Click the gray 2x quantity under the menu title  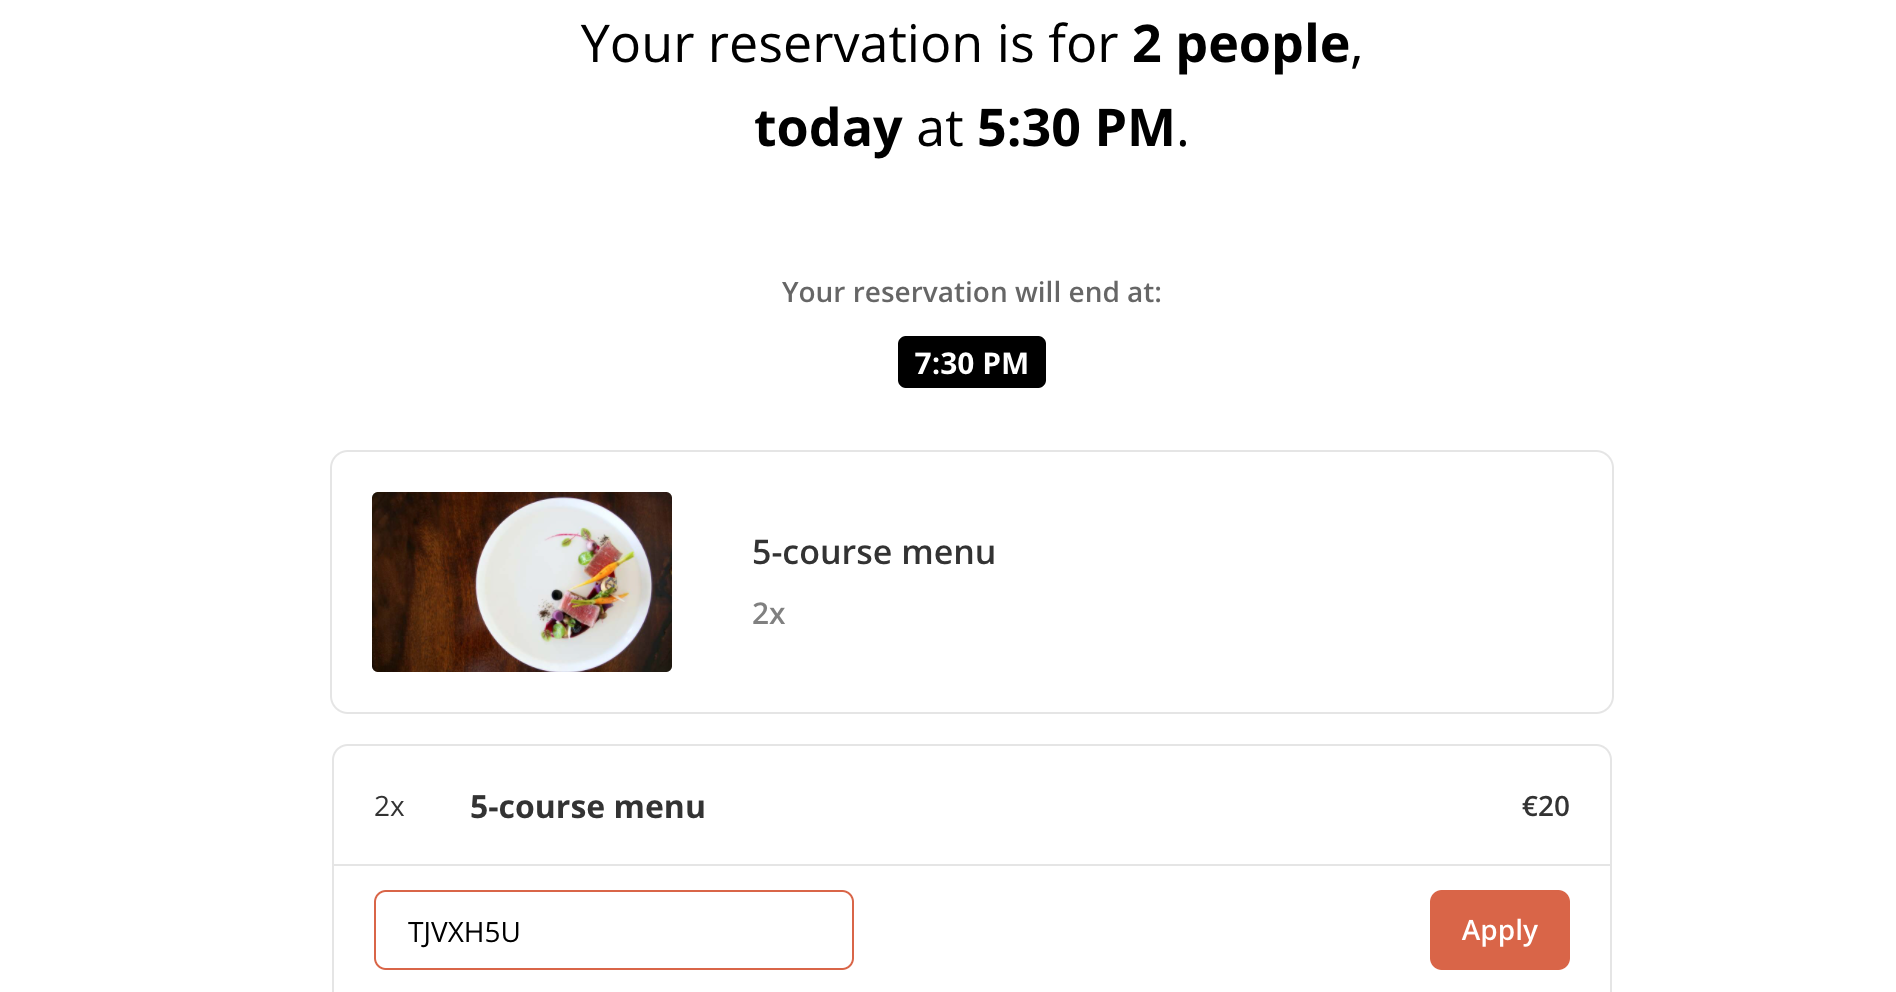(x=768, y=613)
